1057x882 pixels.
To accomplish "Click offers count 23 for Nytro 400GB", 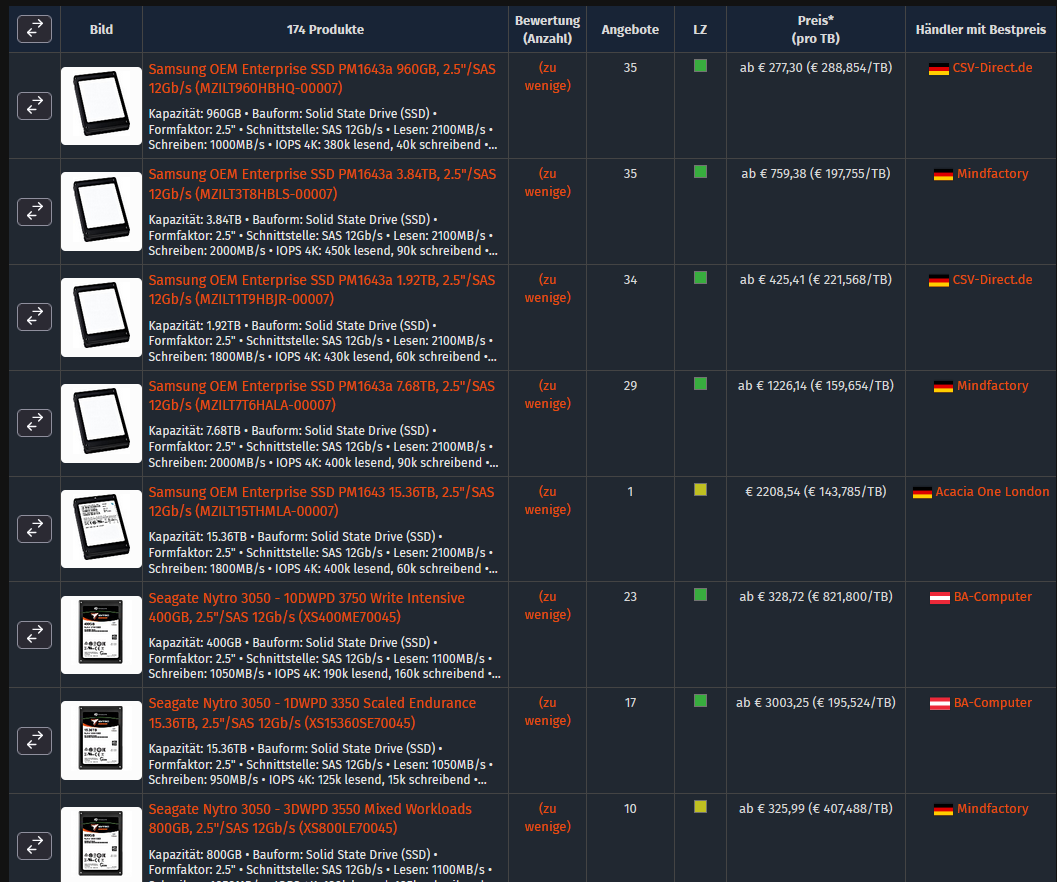I will point(630,596).
